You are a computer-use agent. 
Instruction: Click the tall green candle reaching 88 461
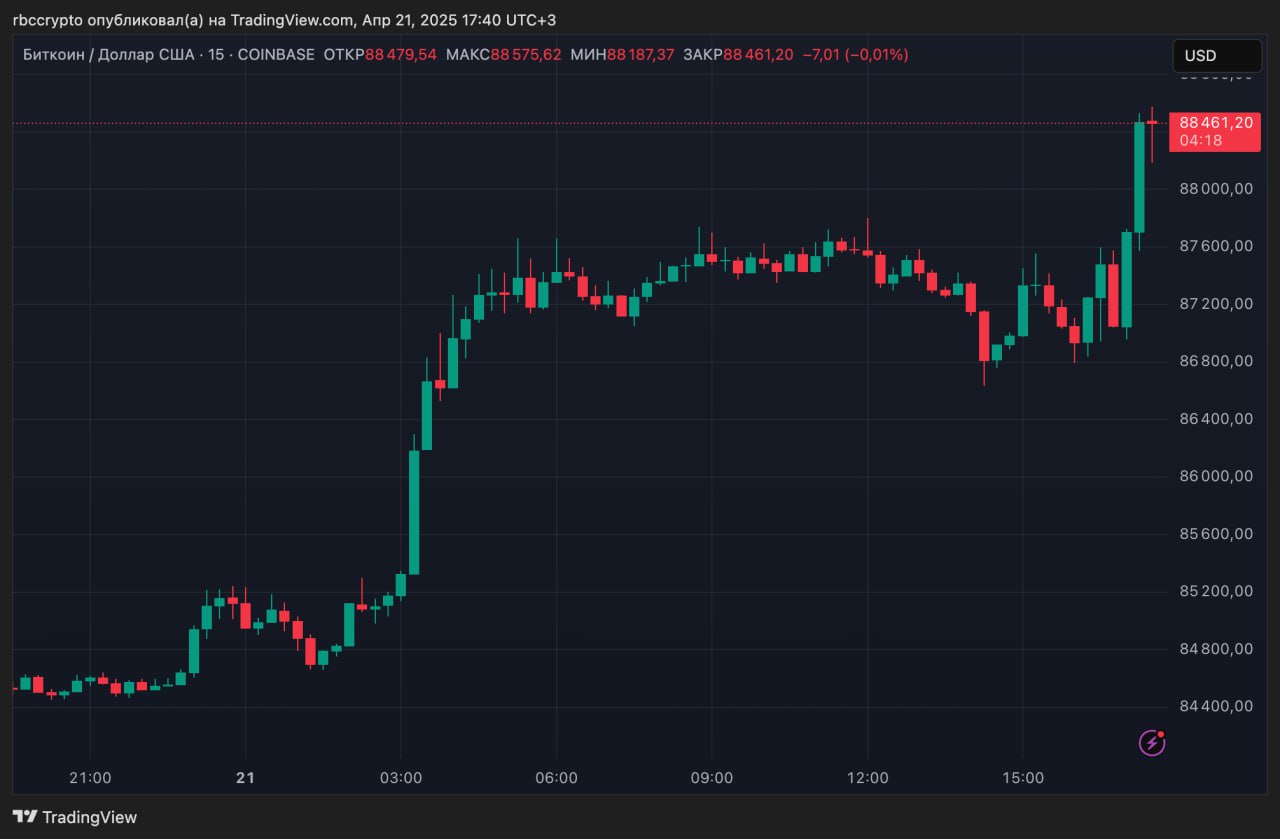[1139, 177]
